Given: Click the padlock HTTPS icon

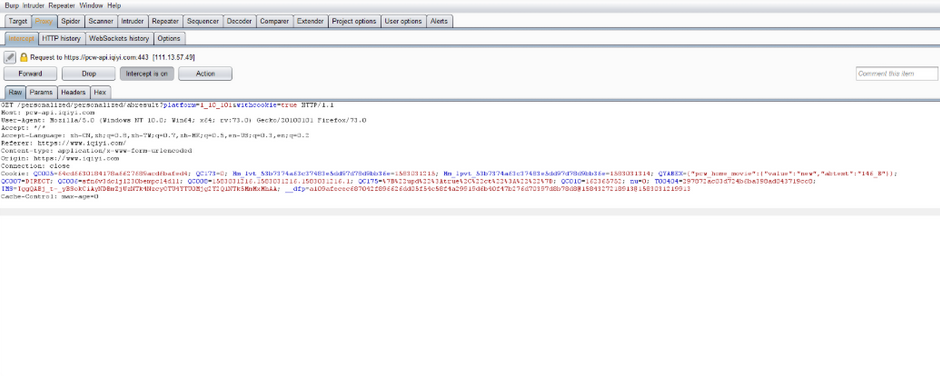Looking at the screenshot, I should coord(23,58).
